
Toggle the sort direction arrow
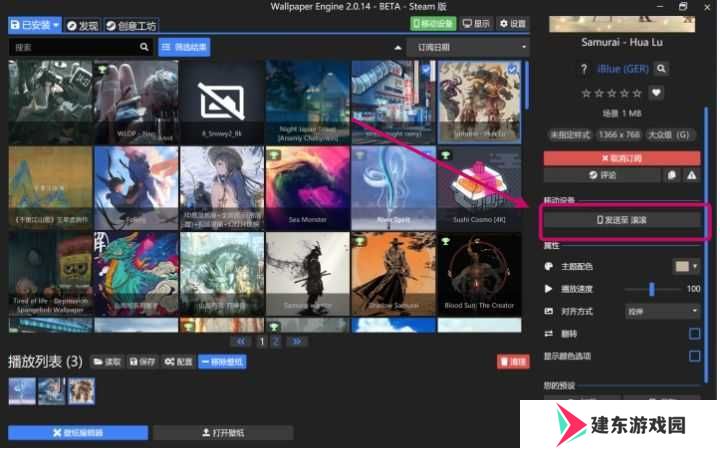pyautogui.click(x=398, y=48)
